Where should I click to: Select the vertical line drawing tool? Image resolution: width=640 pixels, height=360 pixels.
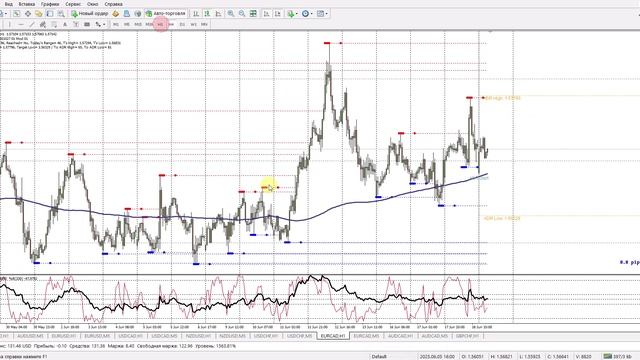click(x=10, y=24)
